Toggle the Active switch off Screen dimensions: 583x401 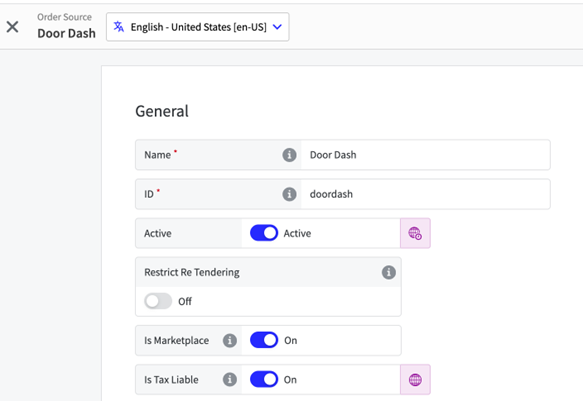(264, 233)
